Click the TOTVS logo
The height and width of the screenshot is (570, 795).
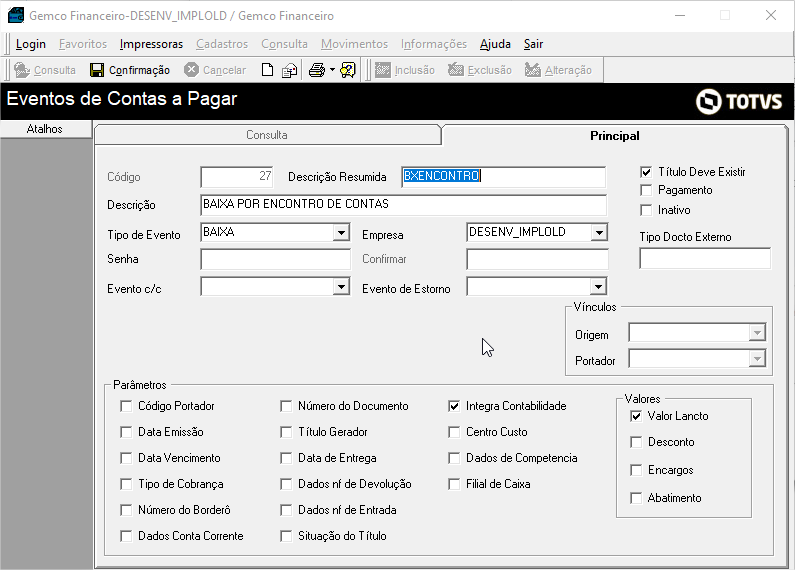(739, 101)
